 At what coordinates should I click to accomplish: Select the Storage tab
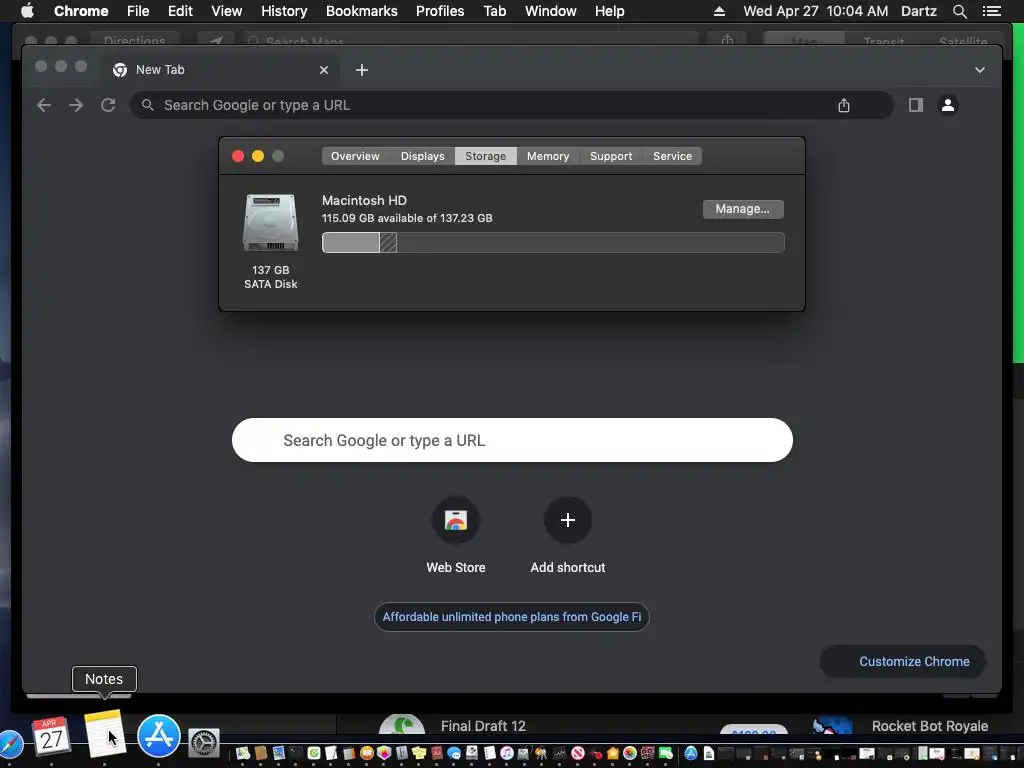point(485,156)
